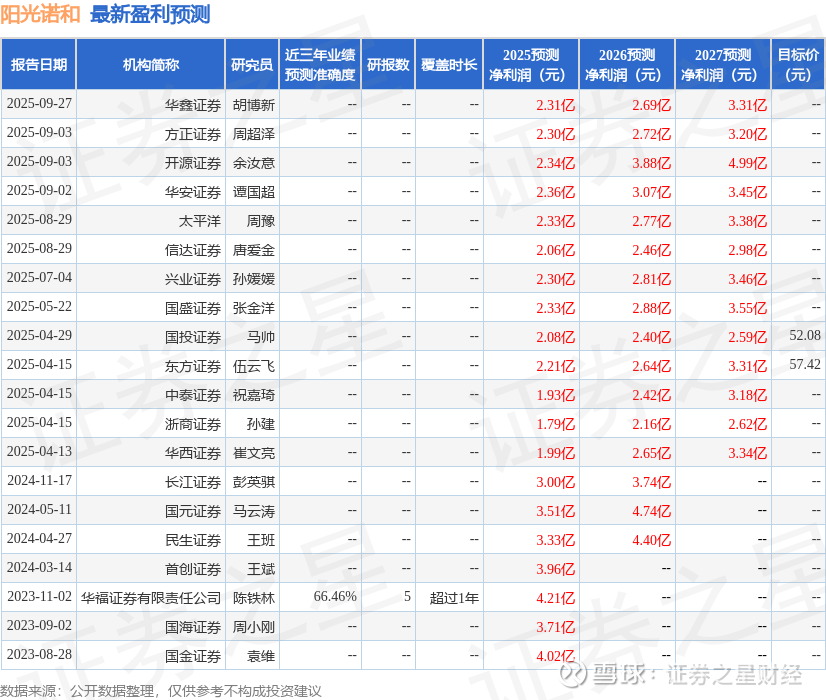Image resolution: width=826 pixels, height=700 pixels.
Task: Click the 覆盖时长 column header
Action: pyautogui.click(x=449, y=64)
